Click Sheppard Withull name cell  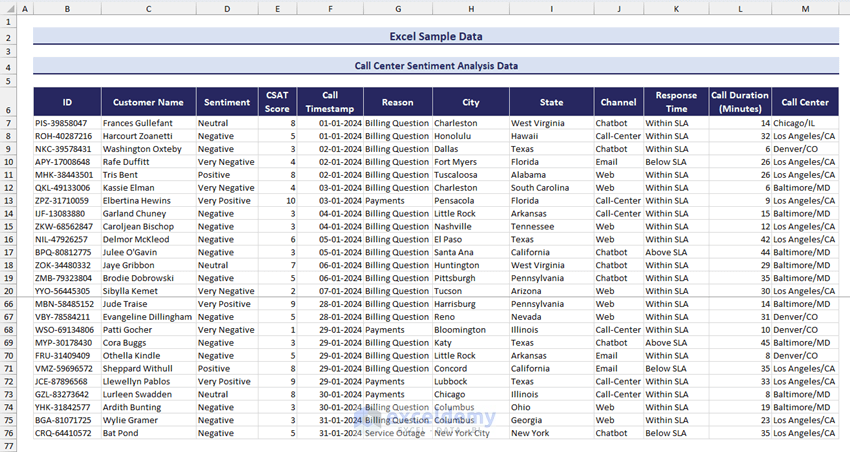pos(149,369)
